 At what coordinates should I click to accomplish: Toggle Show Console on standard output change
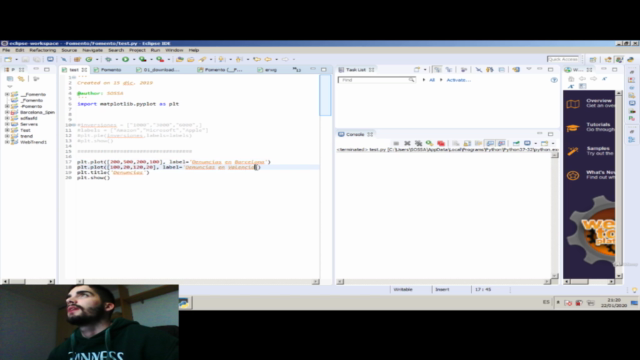coord(490,143)
